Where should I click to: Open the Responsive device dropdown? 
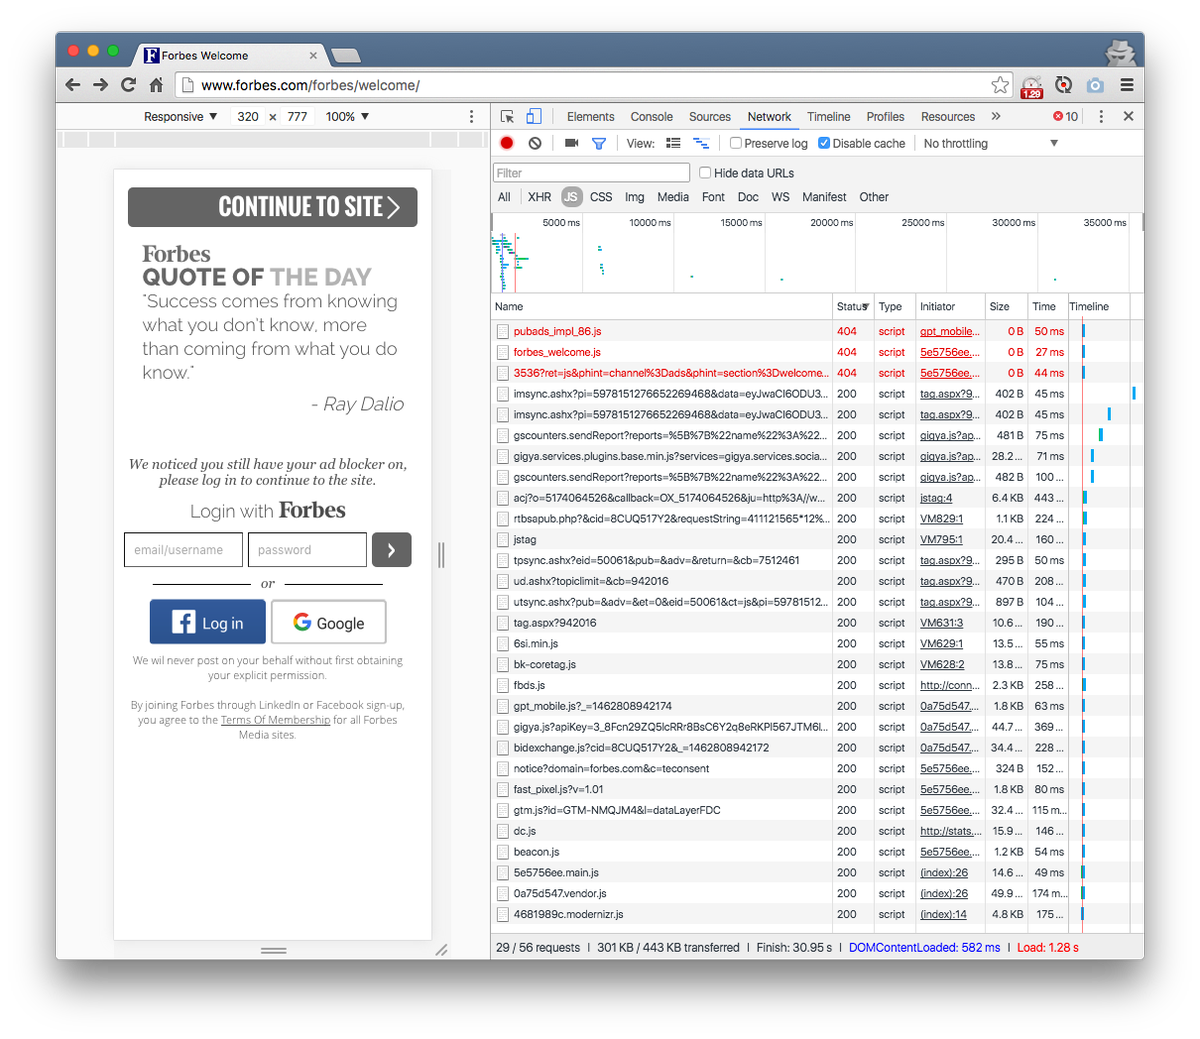(180, 117)
